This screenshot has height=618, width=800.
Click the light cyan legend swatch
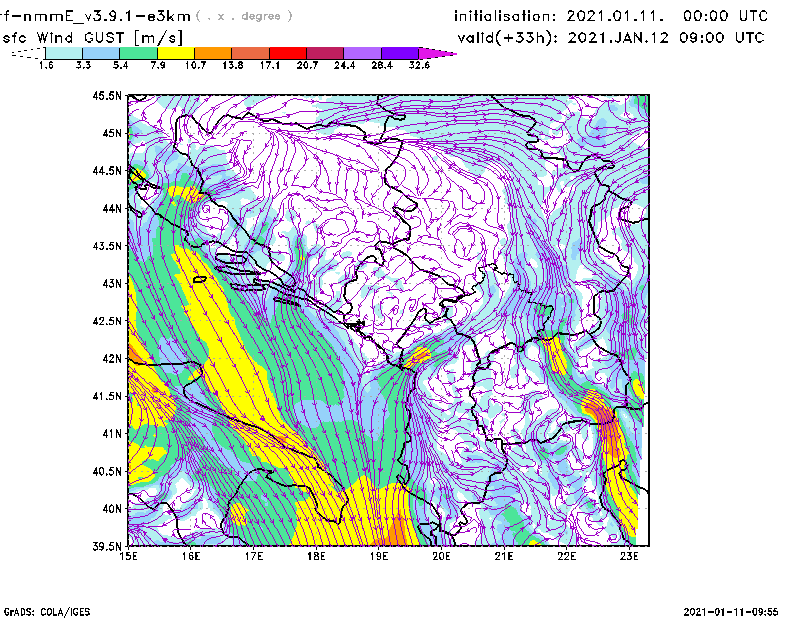tap(64, 53)
